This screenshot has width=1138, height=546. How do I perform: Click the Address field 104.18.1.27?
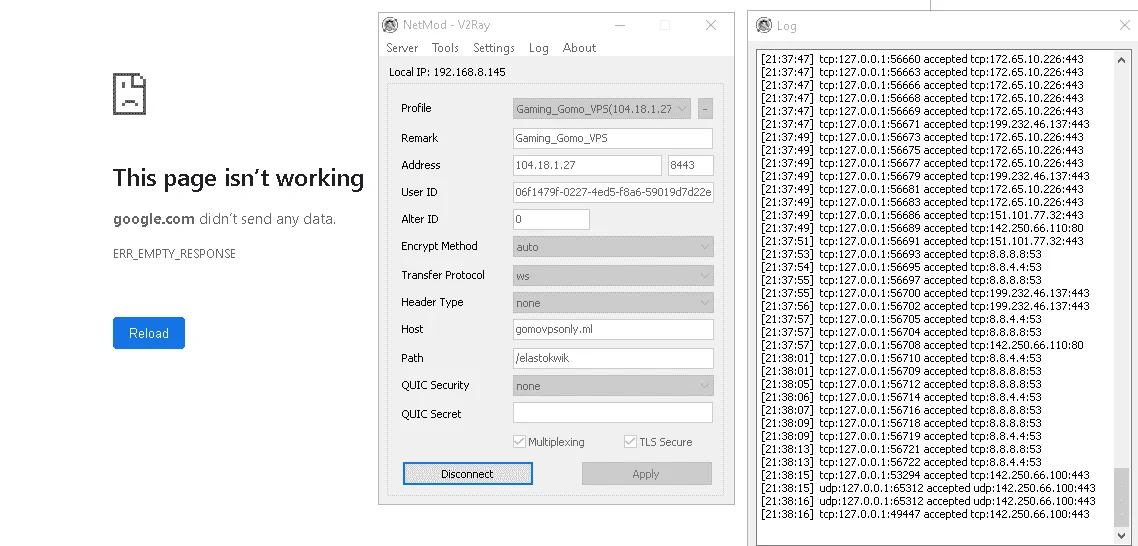tap(587, 165)
